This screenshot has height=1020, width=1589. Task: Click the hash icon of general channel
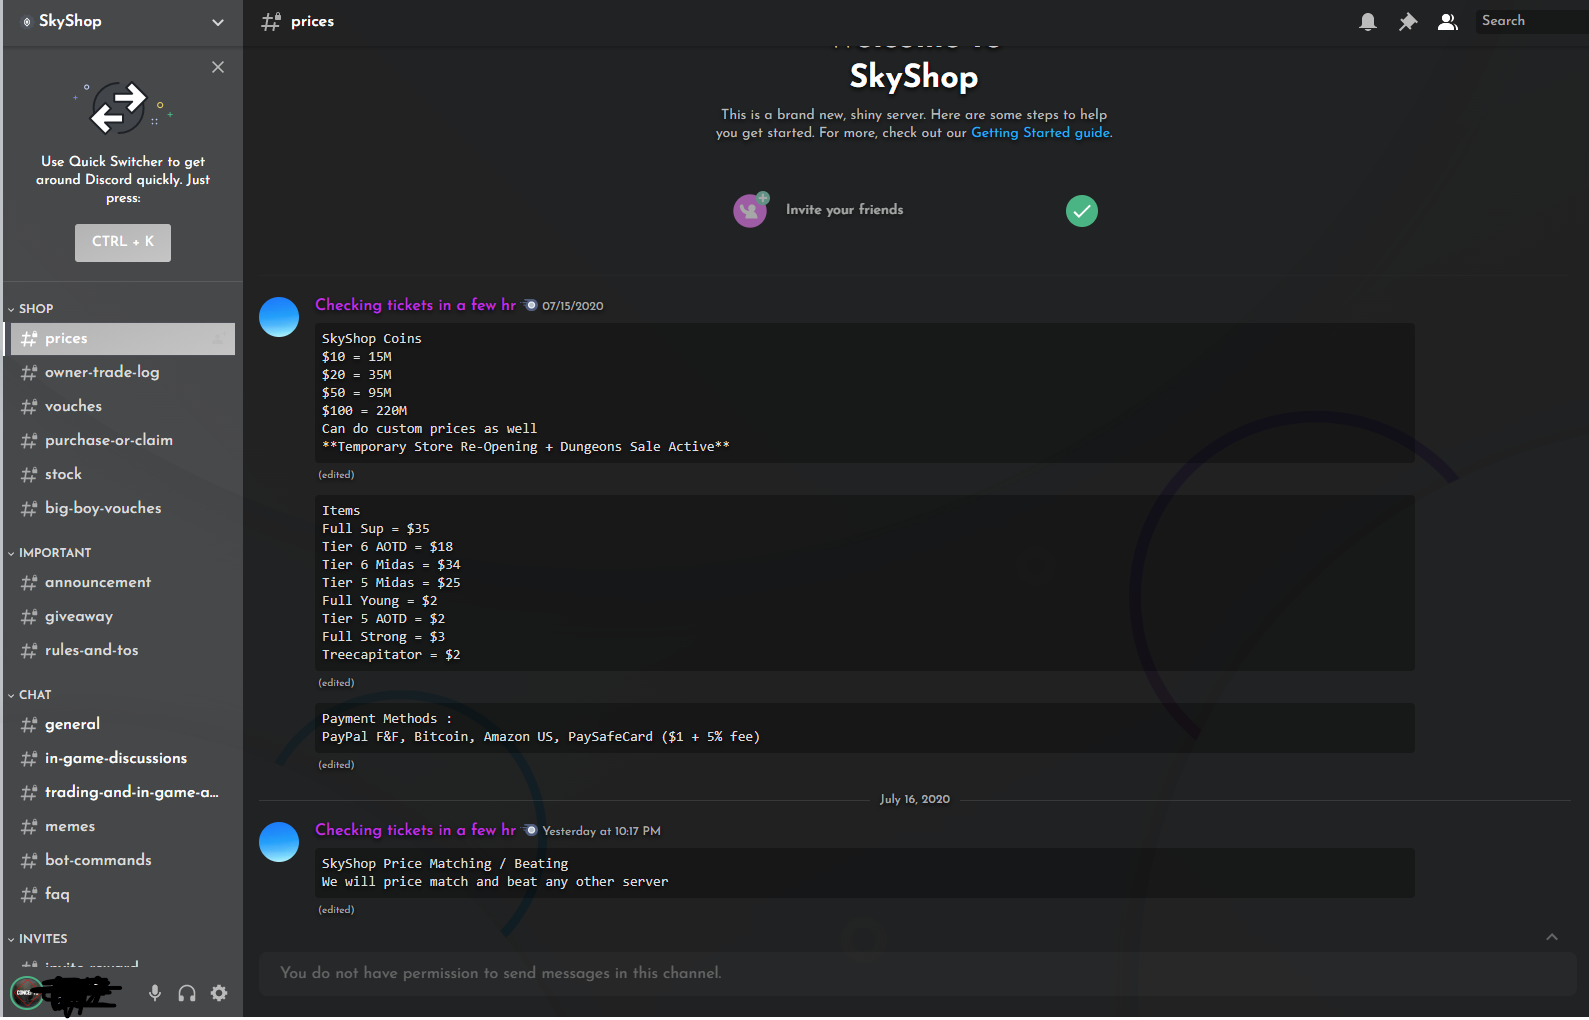pos(29,725)
